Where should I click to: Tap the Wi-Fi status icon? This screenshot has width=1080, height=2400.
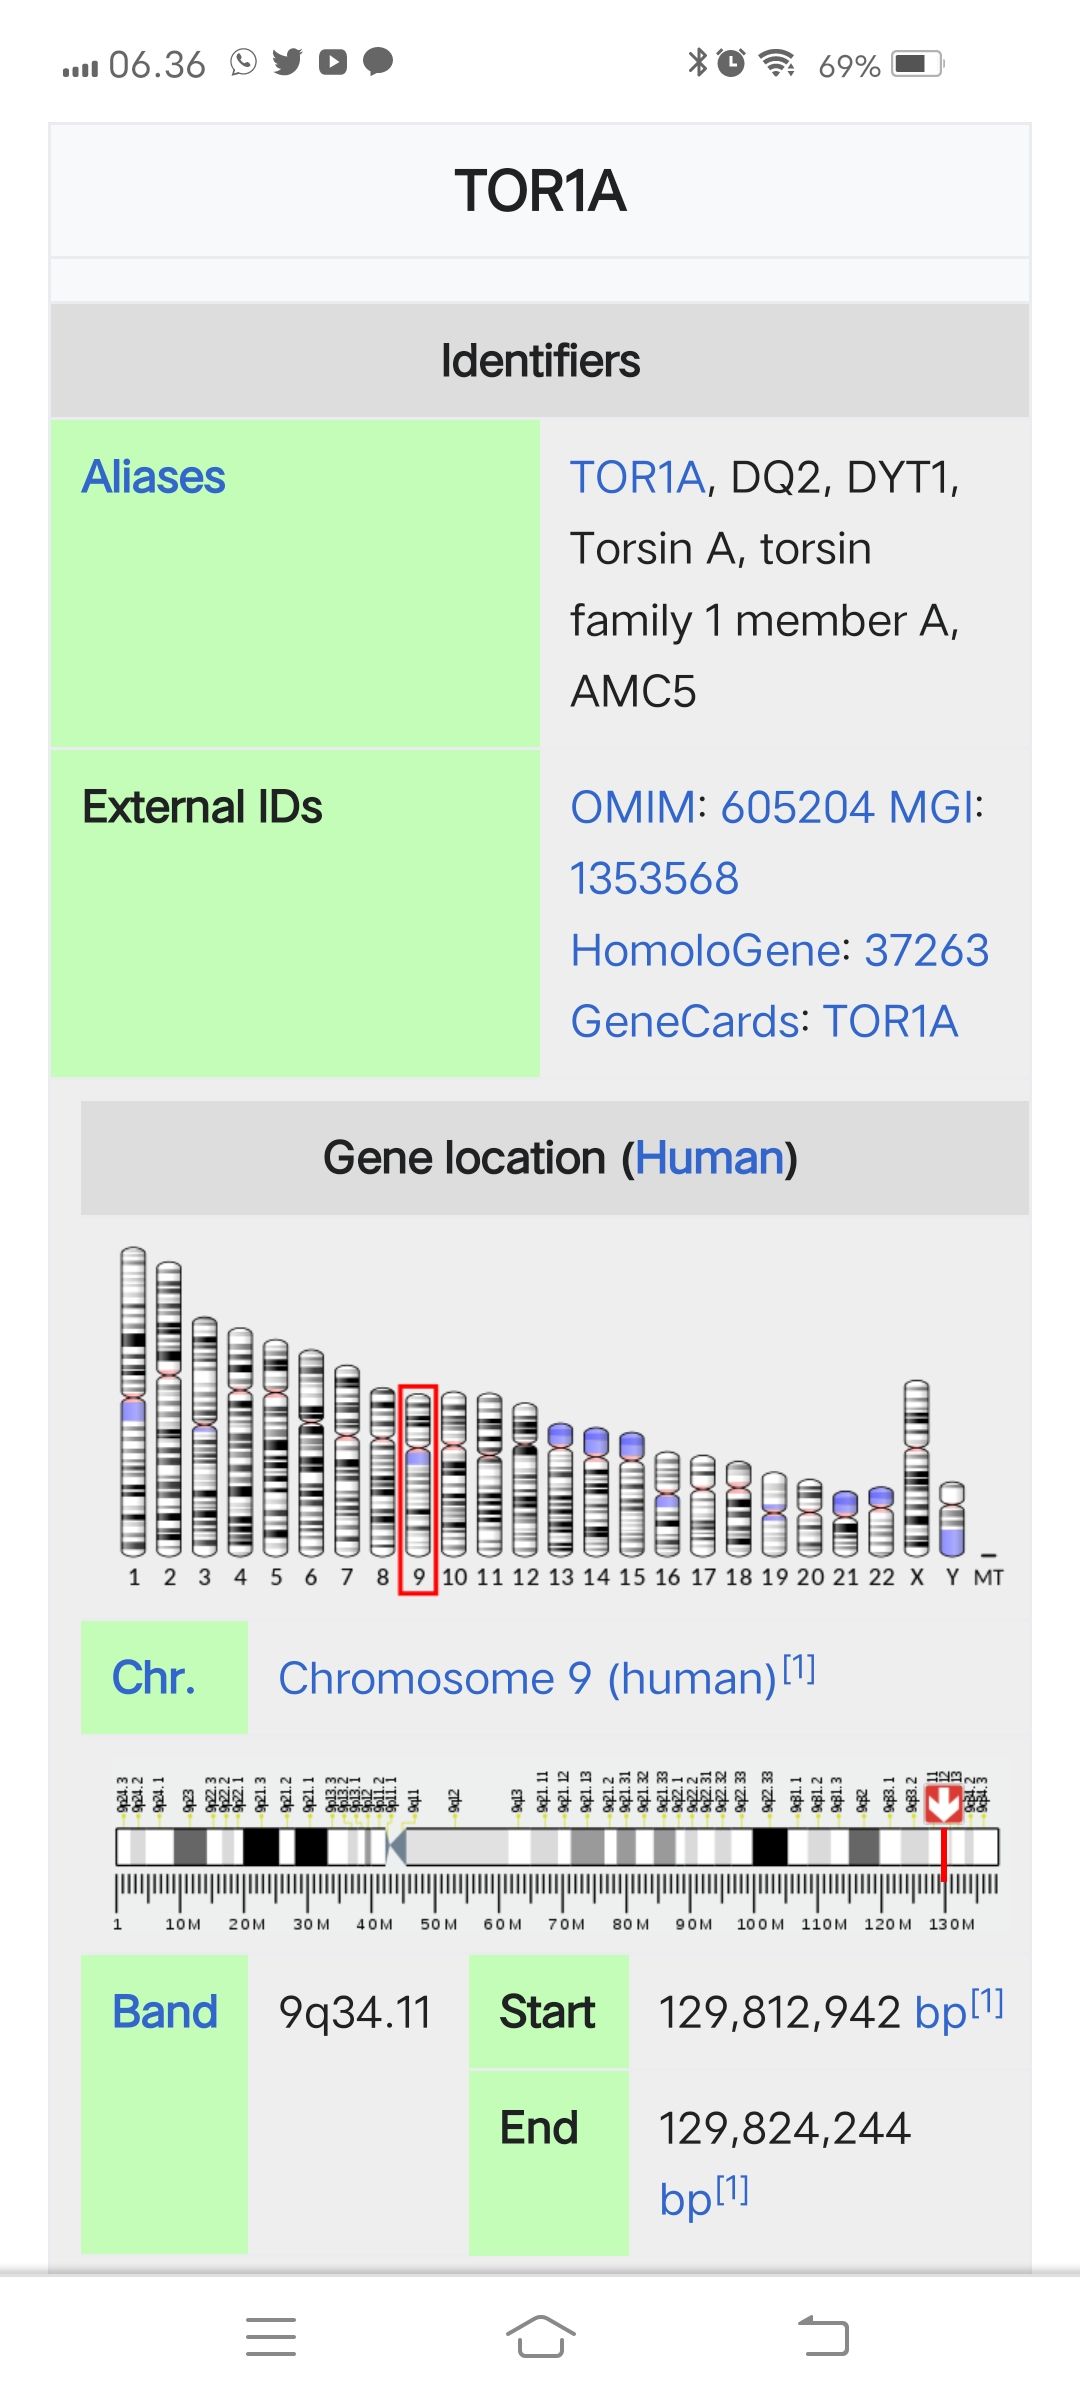point(776,63)
